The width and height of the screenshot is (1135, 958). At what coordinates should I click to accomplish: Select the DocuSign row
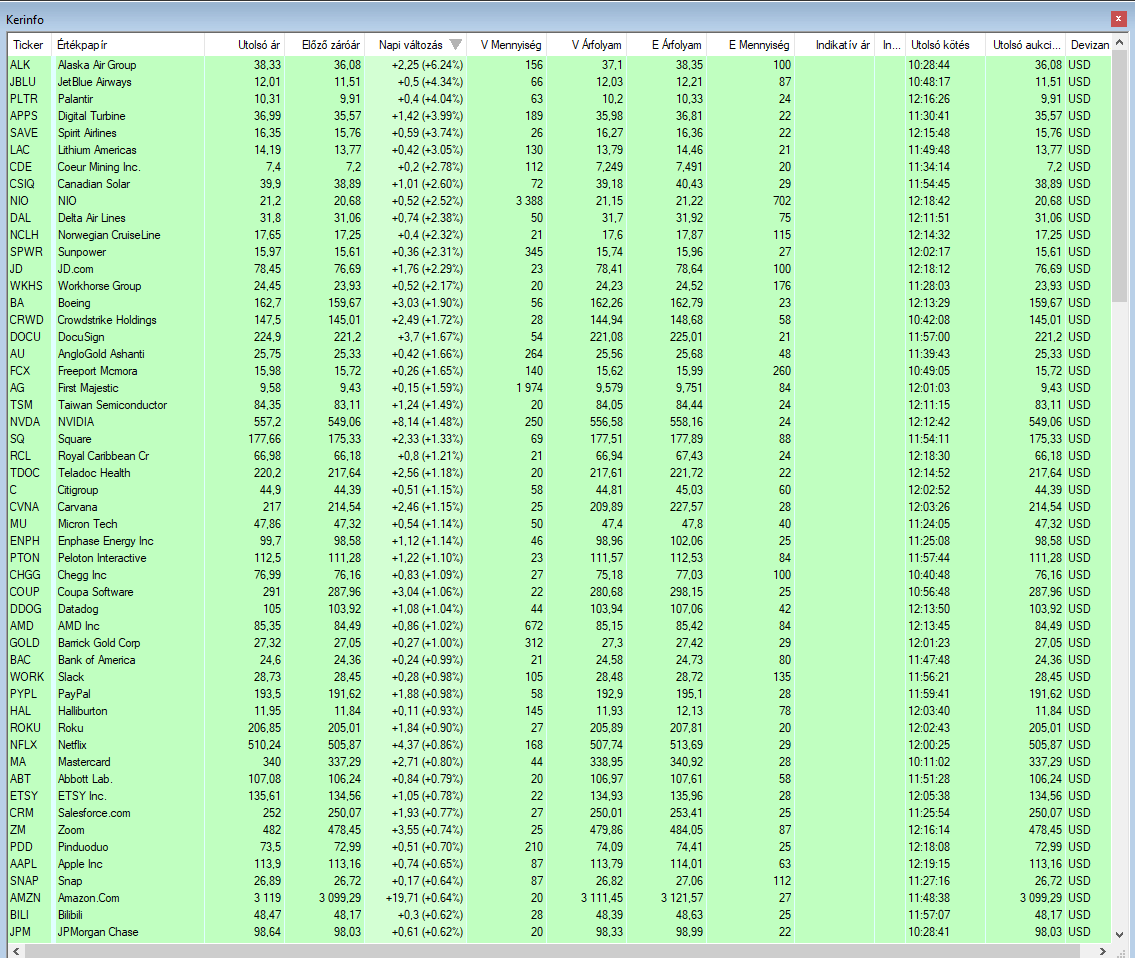pyautogui.click(x=560, y=337)
